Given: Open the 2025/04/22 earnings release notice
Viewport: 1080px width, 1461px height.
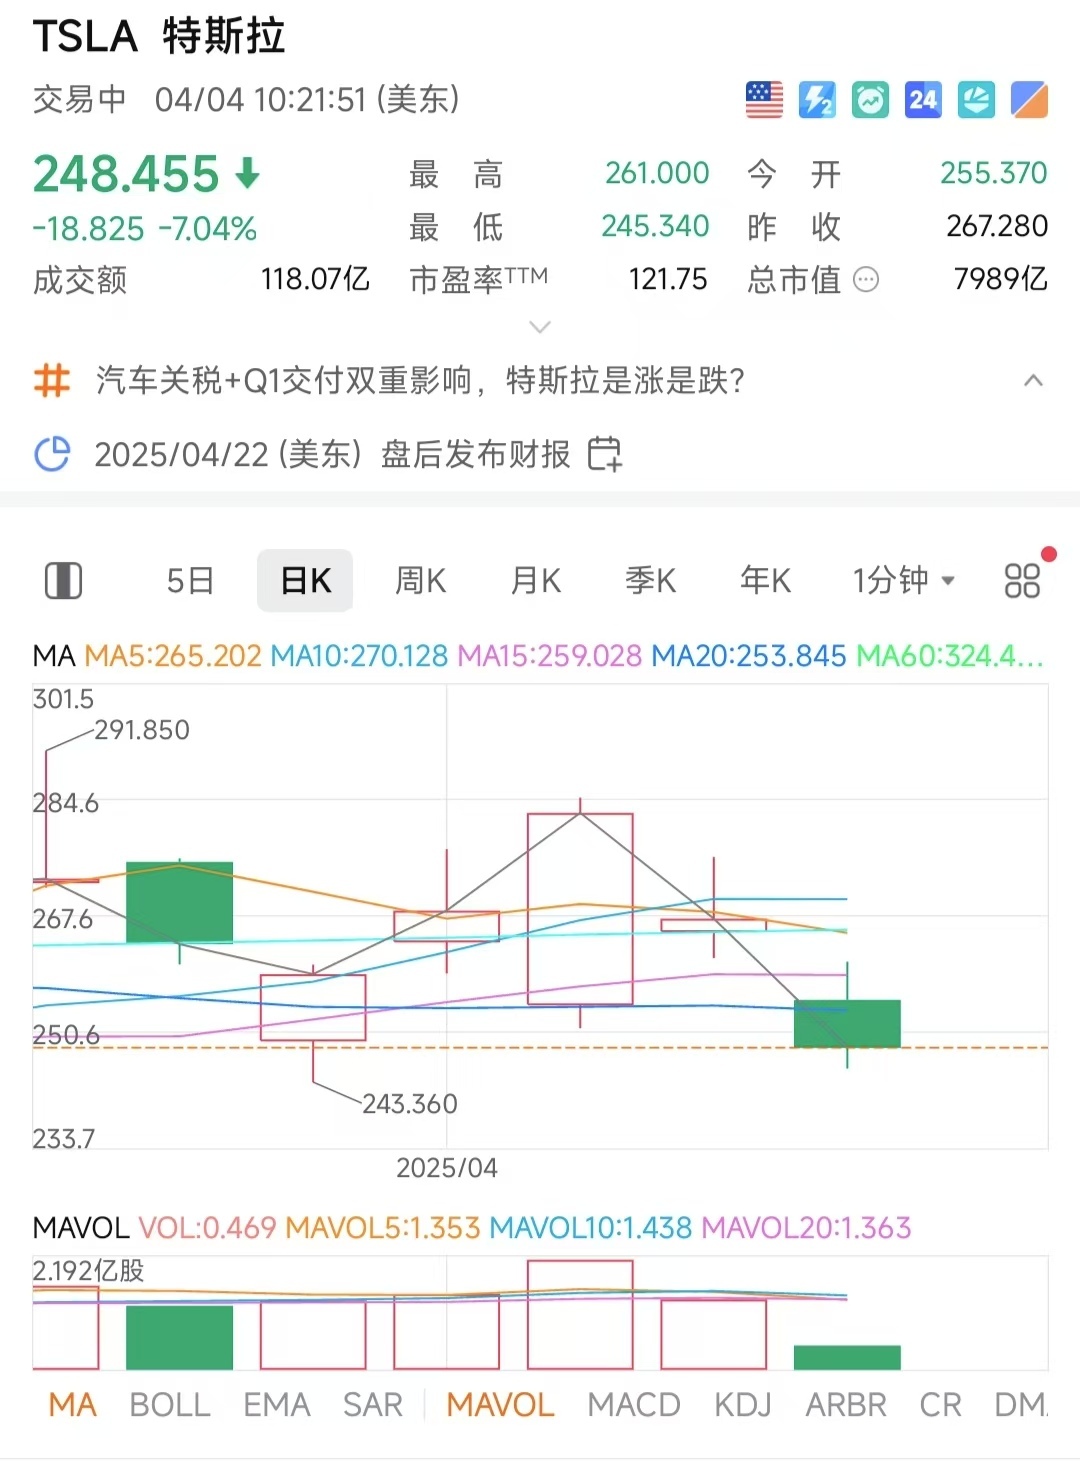Looking at the screenshot, I should pos(332,454).
